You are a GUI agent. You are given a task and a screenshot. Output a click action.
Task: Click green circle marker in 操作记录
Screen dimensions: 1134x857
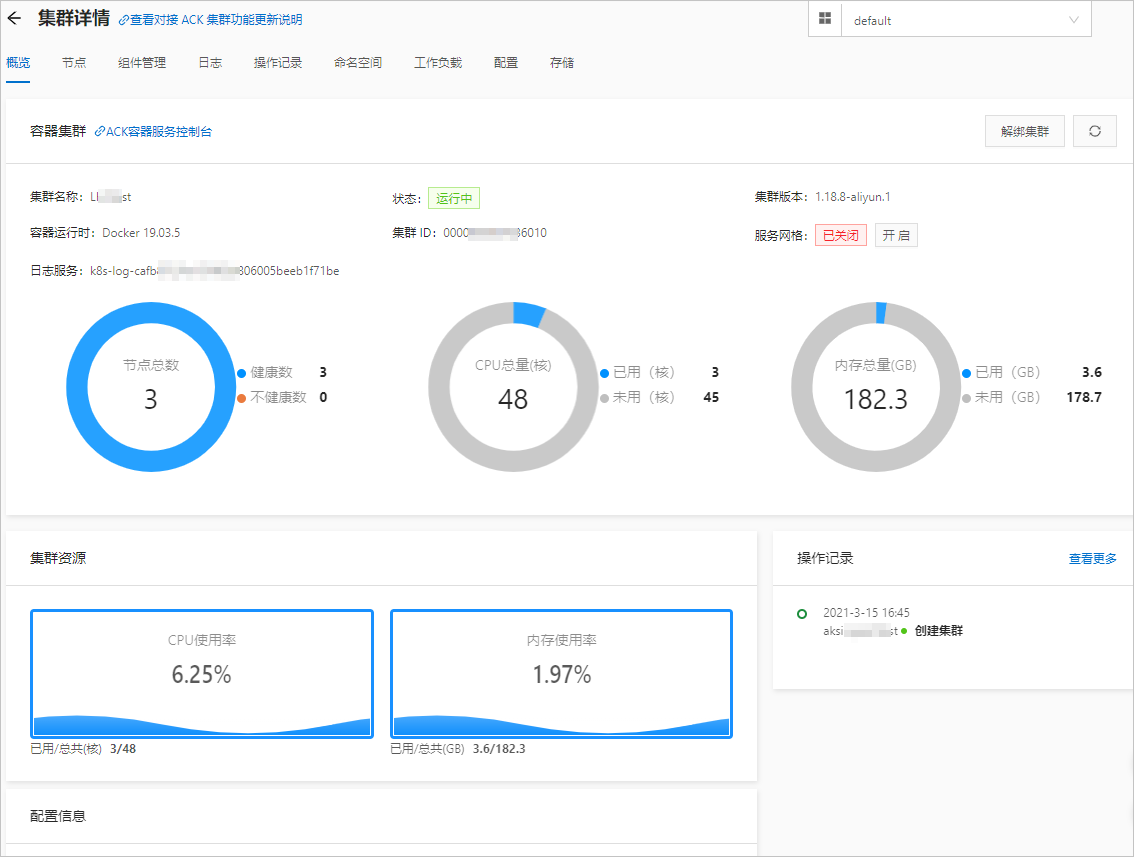[x=801, y=614]
